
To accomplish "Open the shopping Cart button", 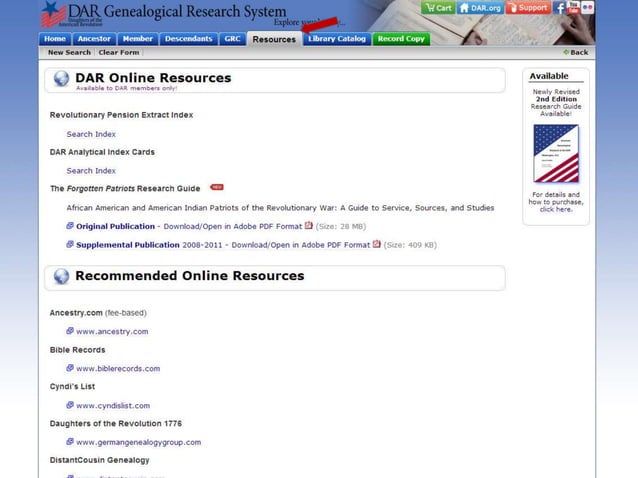I will click(438, 8).
